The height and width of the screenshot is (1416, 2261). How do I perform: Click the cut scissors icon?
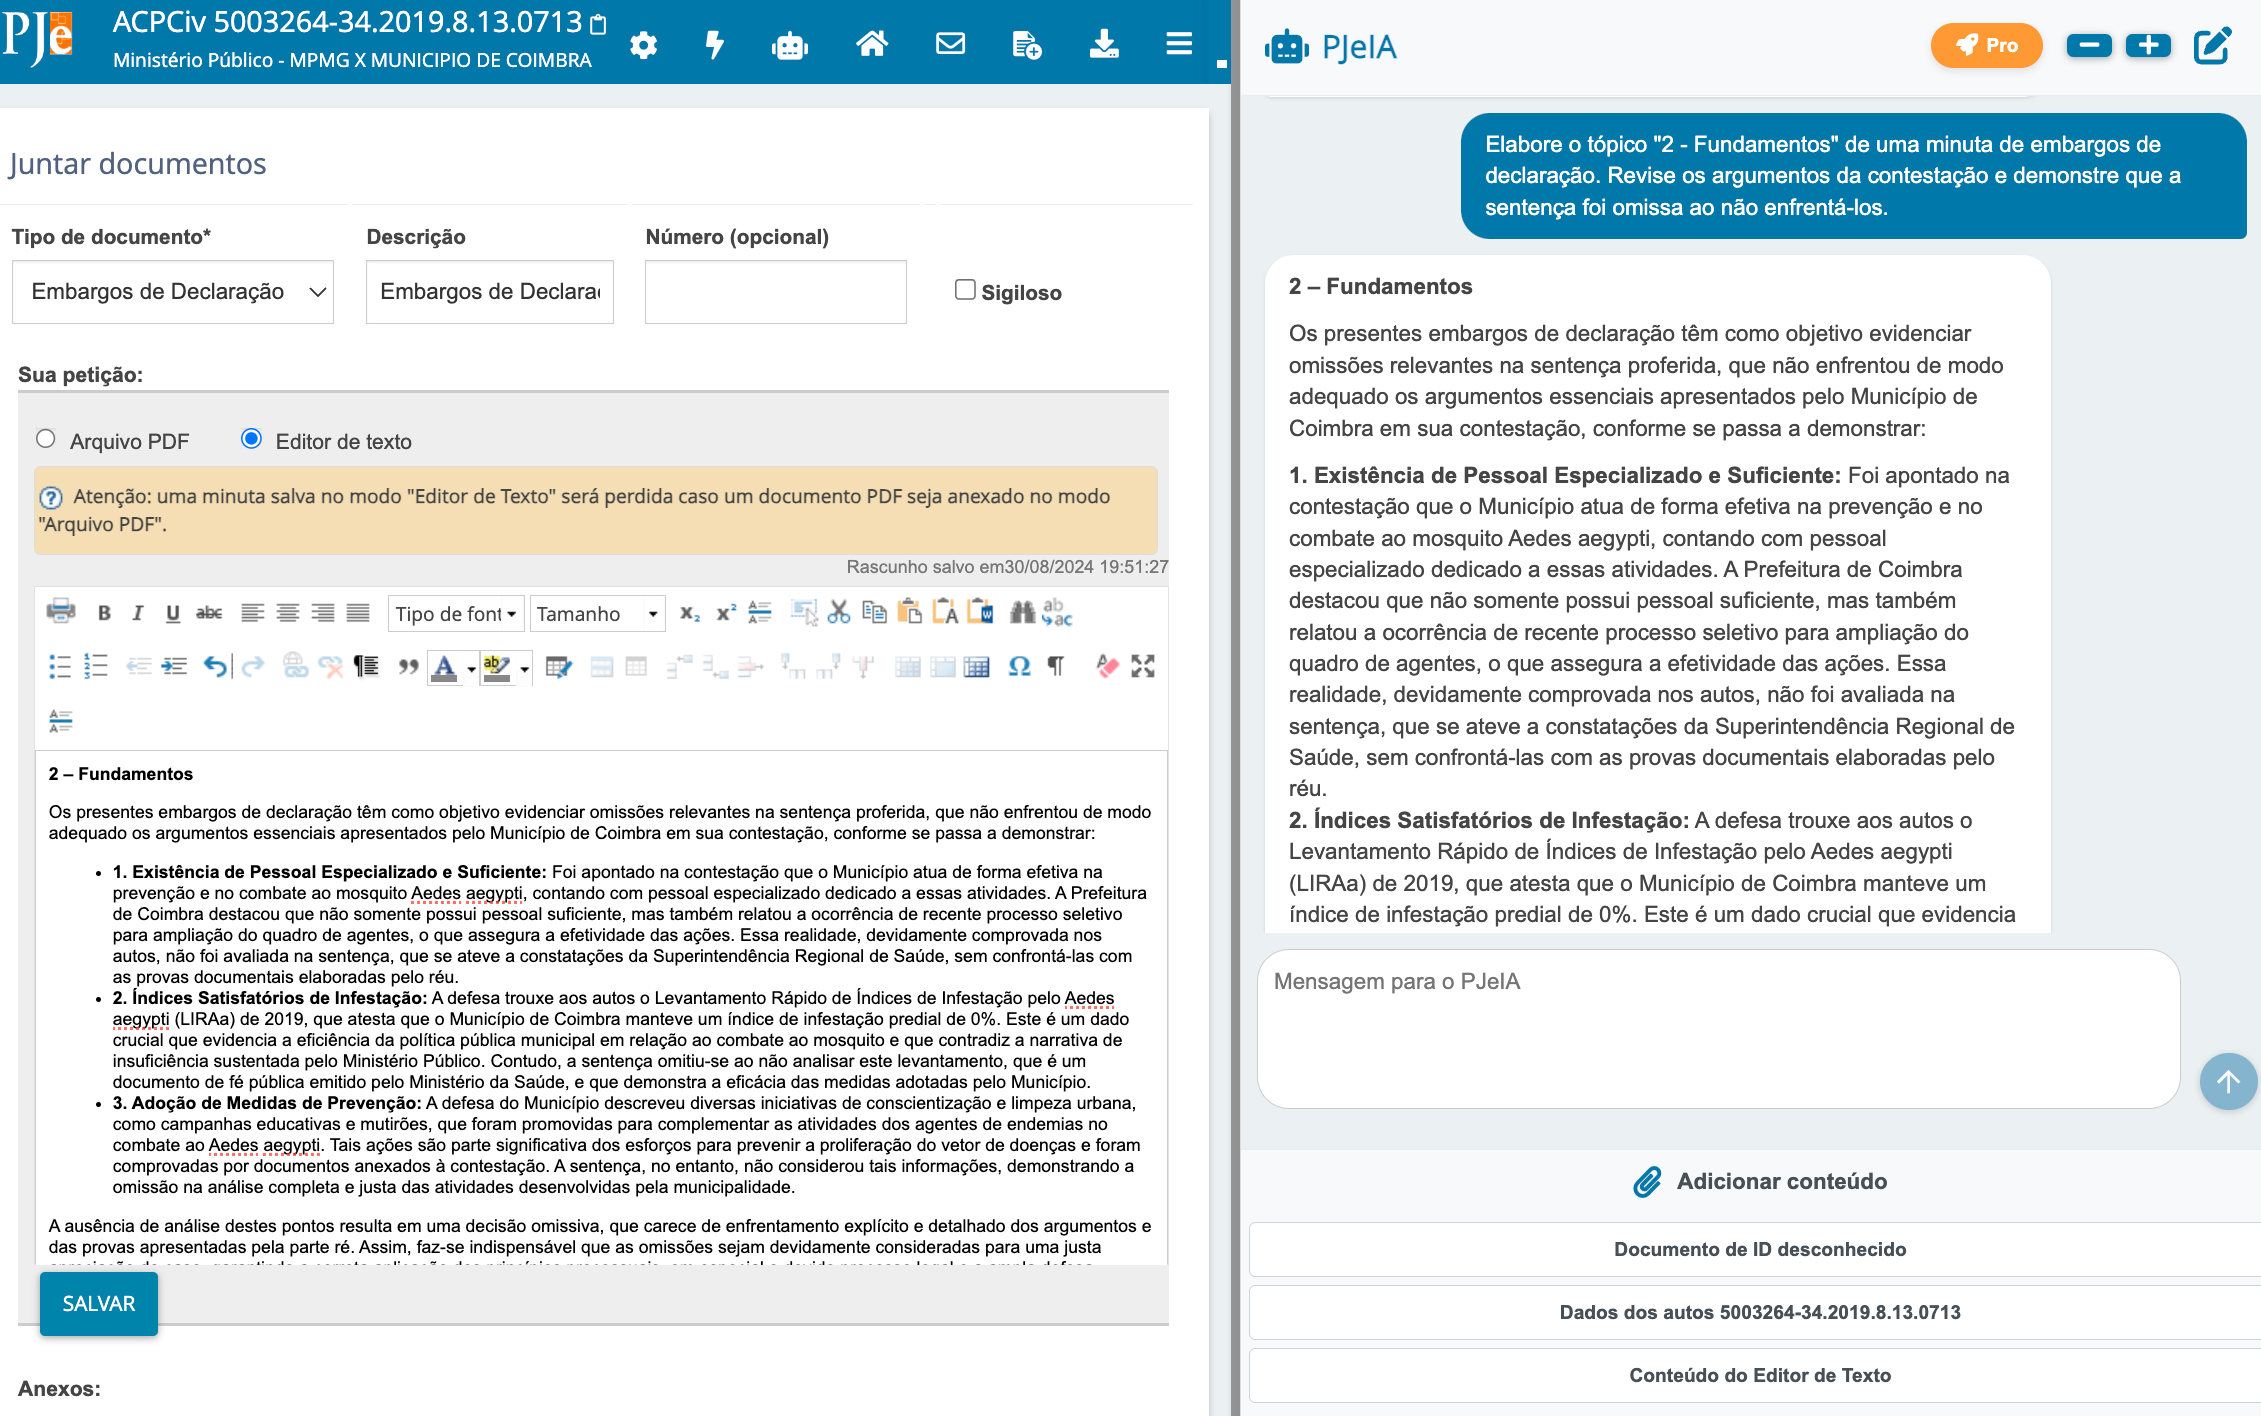click(x=839, y=612)
